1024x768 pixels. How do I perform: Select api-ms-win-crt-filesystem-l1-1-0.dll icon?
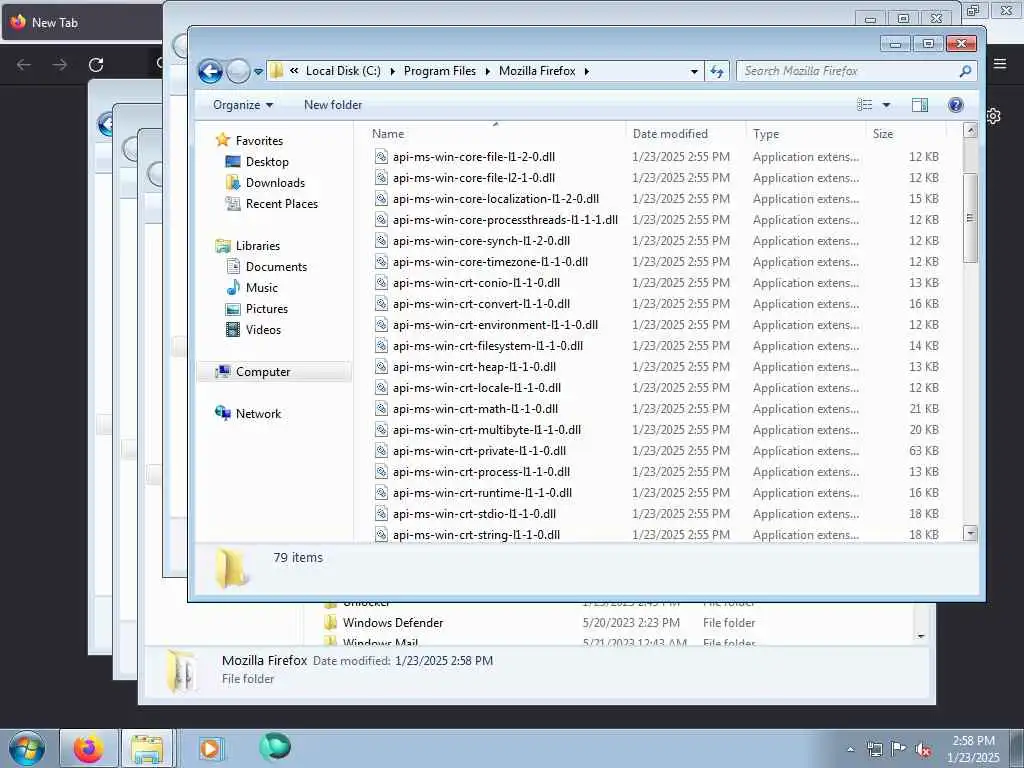[381, 345]
